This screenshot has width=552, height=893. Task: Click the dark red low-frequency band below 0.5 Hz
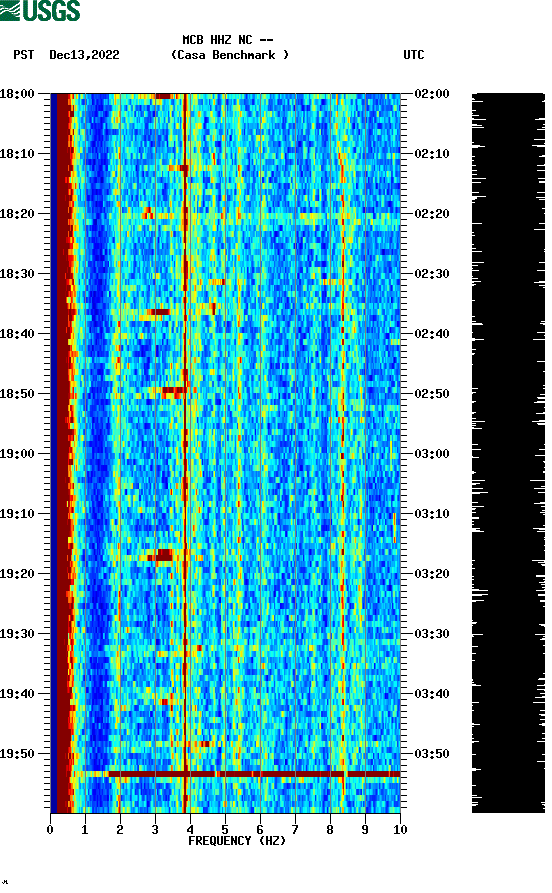pos(62,453)
